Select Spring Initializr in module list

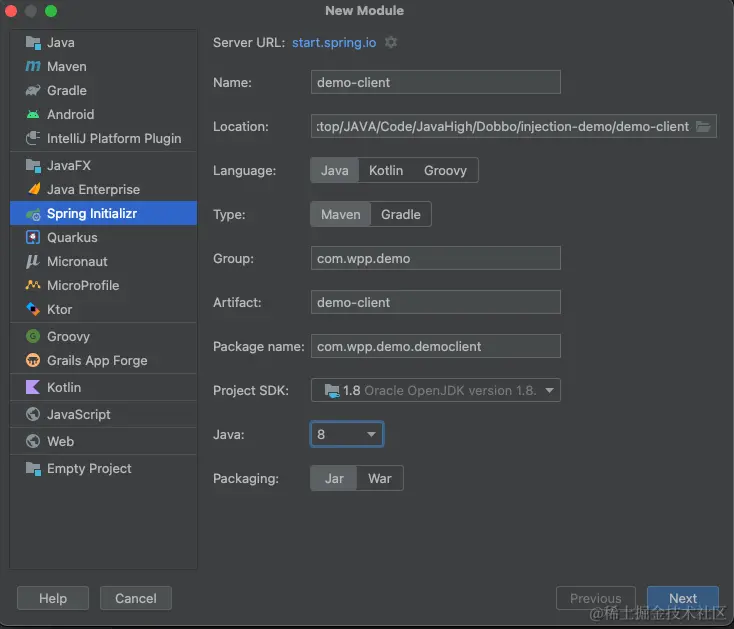pyautogui.click(x=92, y=214)
